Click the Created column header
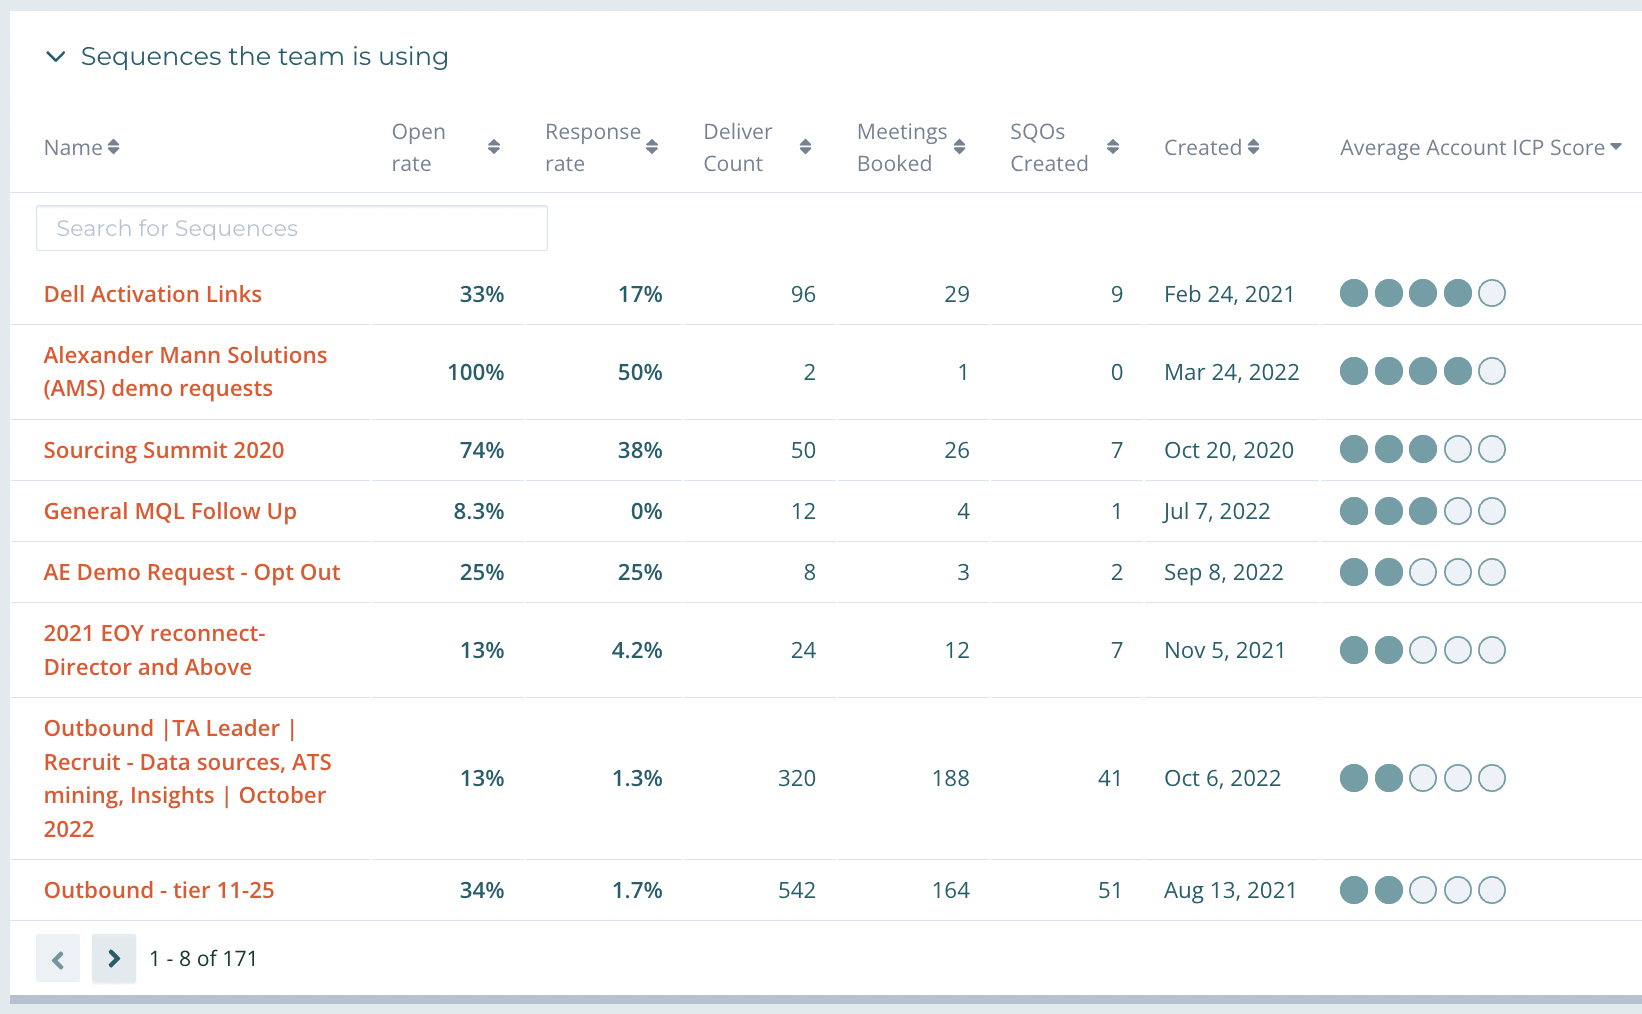1642x1014 pixels. (x=1203, y=147)
